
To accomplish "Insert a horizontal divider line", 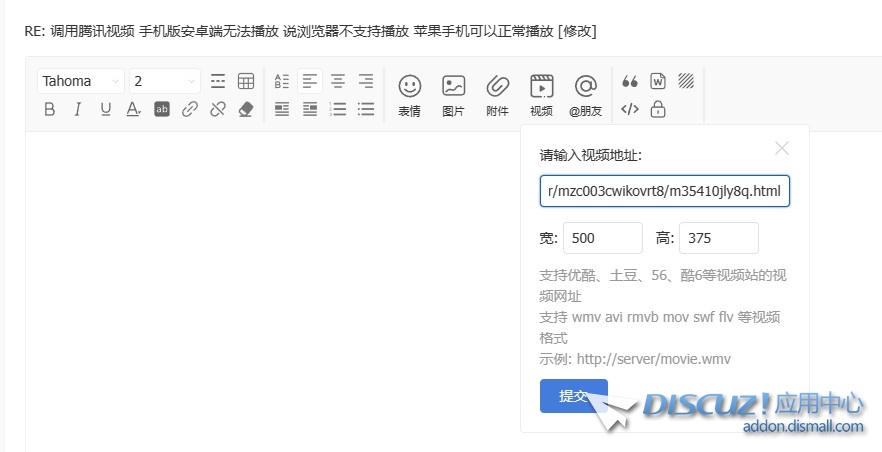I will [x=218, y=81].
